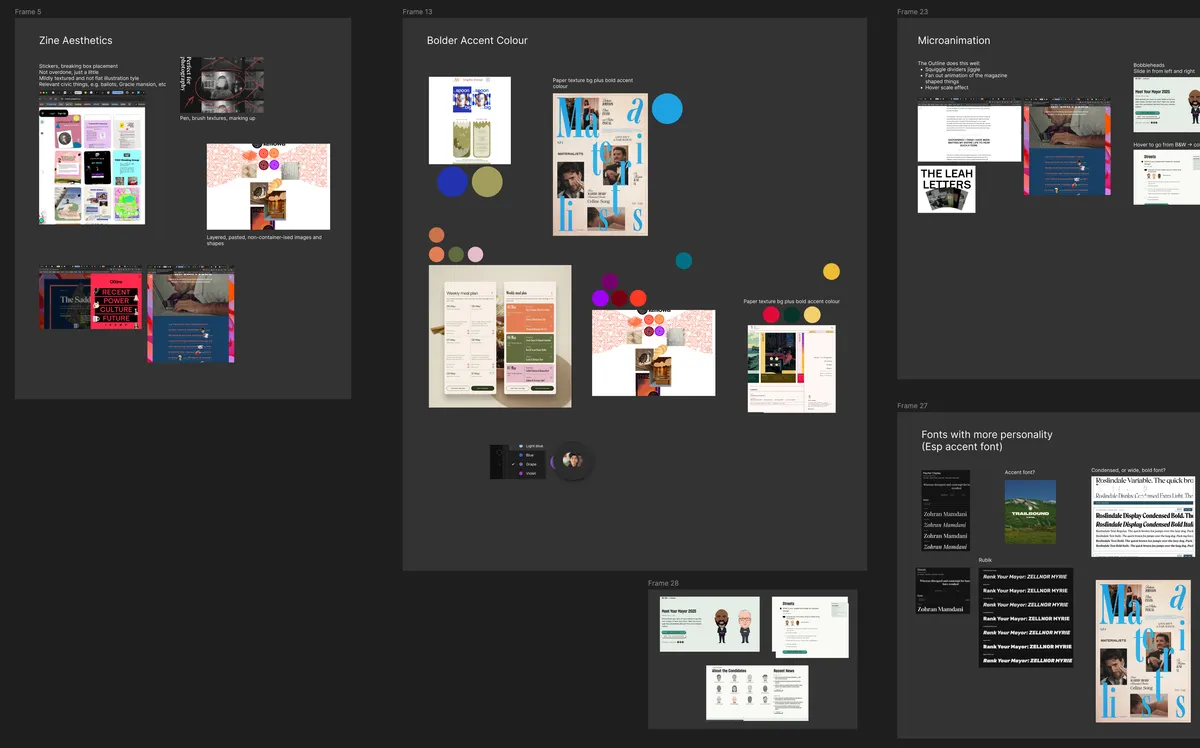
Task: Pick the large sky-blue circle swatch
Action: click(667, 108)
